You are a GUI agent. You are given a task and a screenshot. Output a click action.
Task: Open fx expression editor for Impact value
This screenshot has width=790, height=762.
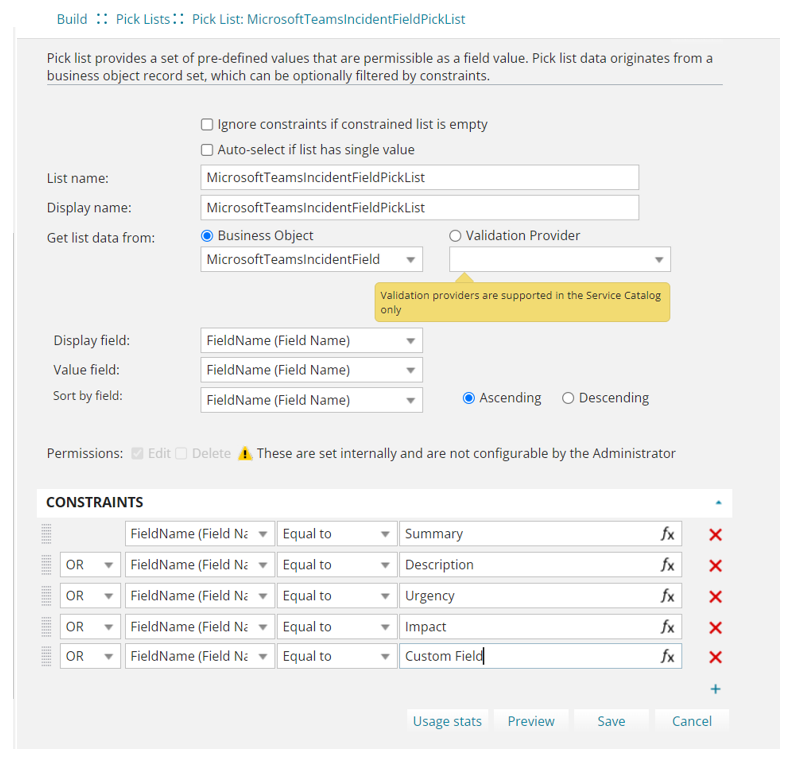pyautogui.click(x=668, y=627)
